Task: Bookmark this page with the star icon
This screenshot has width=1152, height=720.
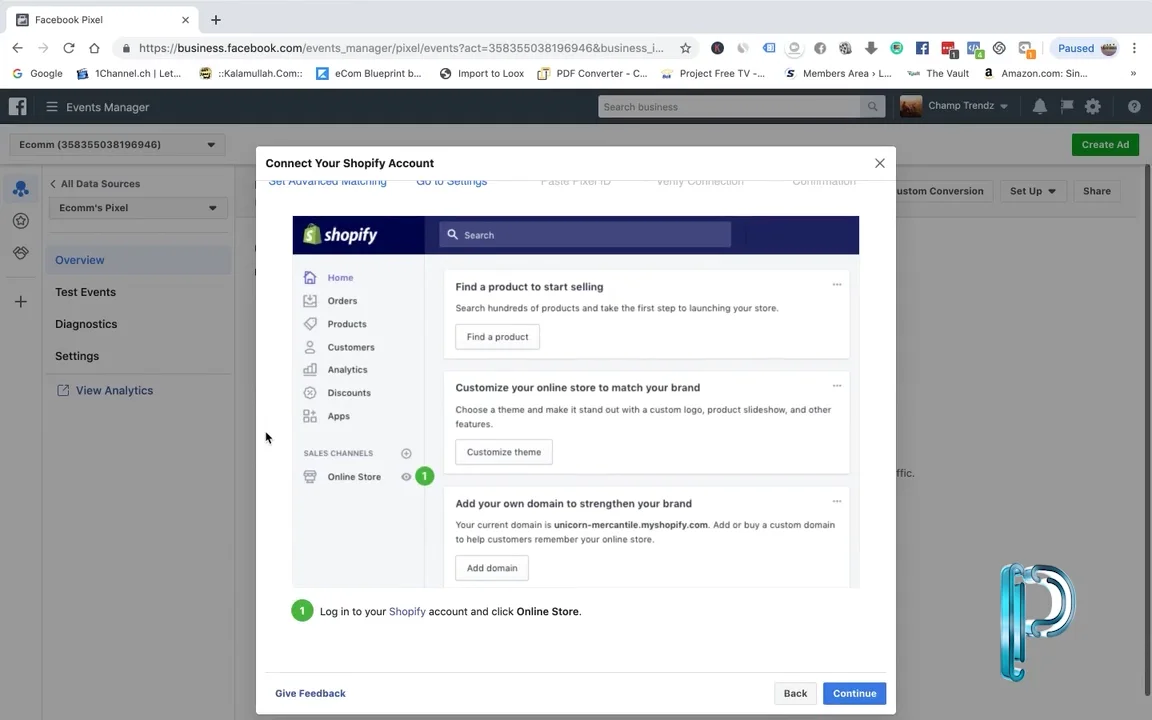Action: 685,48
